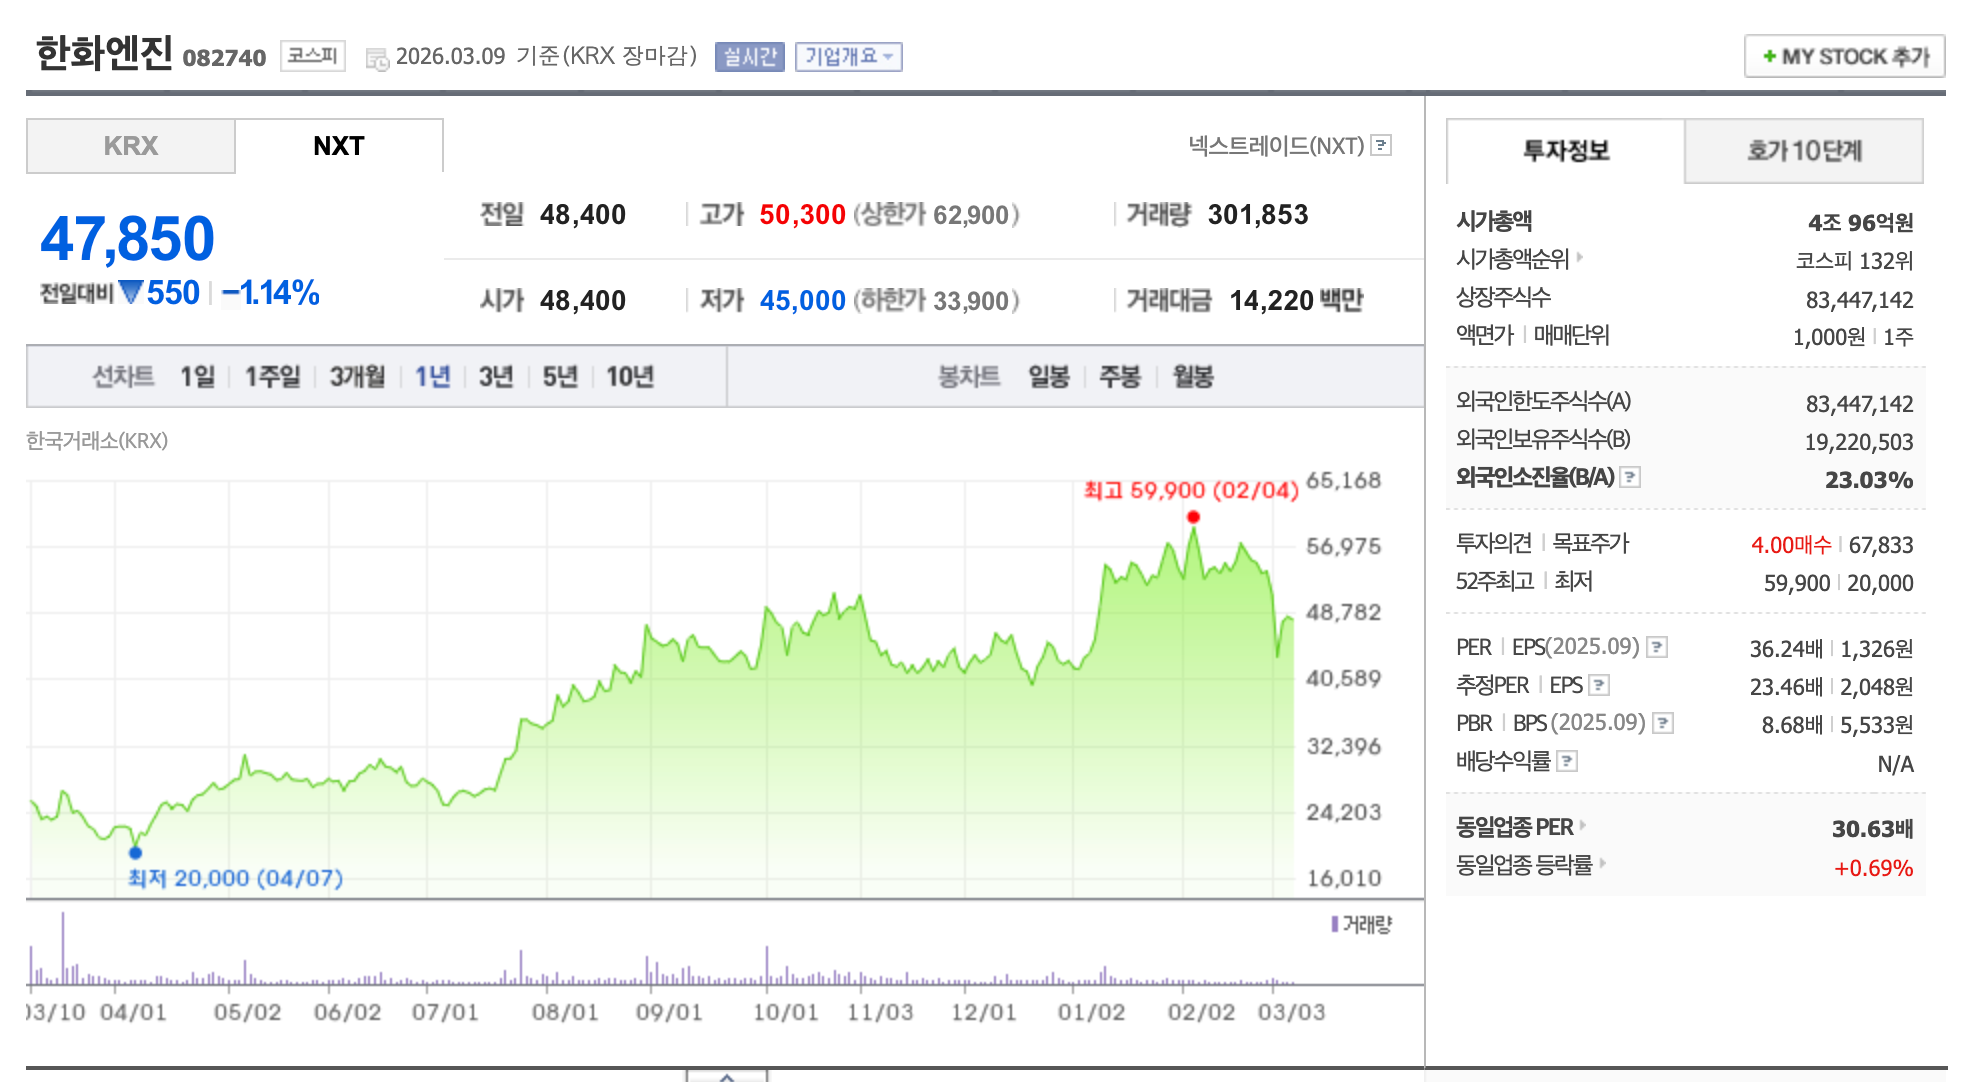Click help icon next to 넥스트레이드(NXT)

(x=1381, y=146)
